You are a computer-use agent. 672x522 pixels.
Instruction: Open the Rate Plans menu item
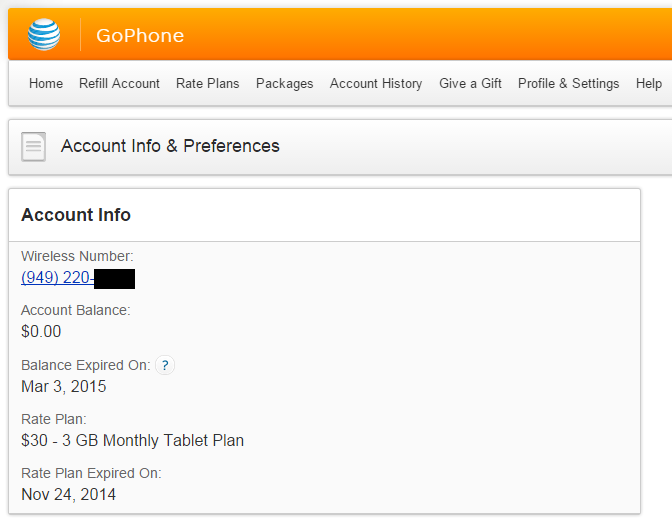tap(207, 83)
